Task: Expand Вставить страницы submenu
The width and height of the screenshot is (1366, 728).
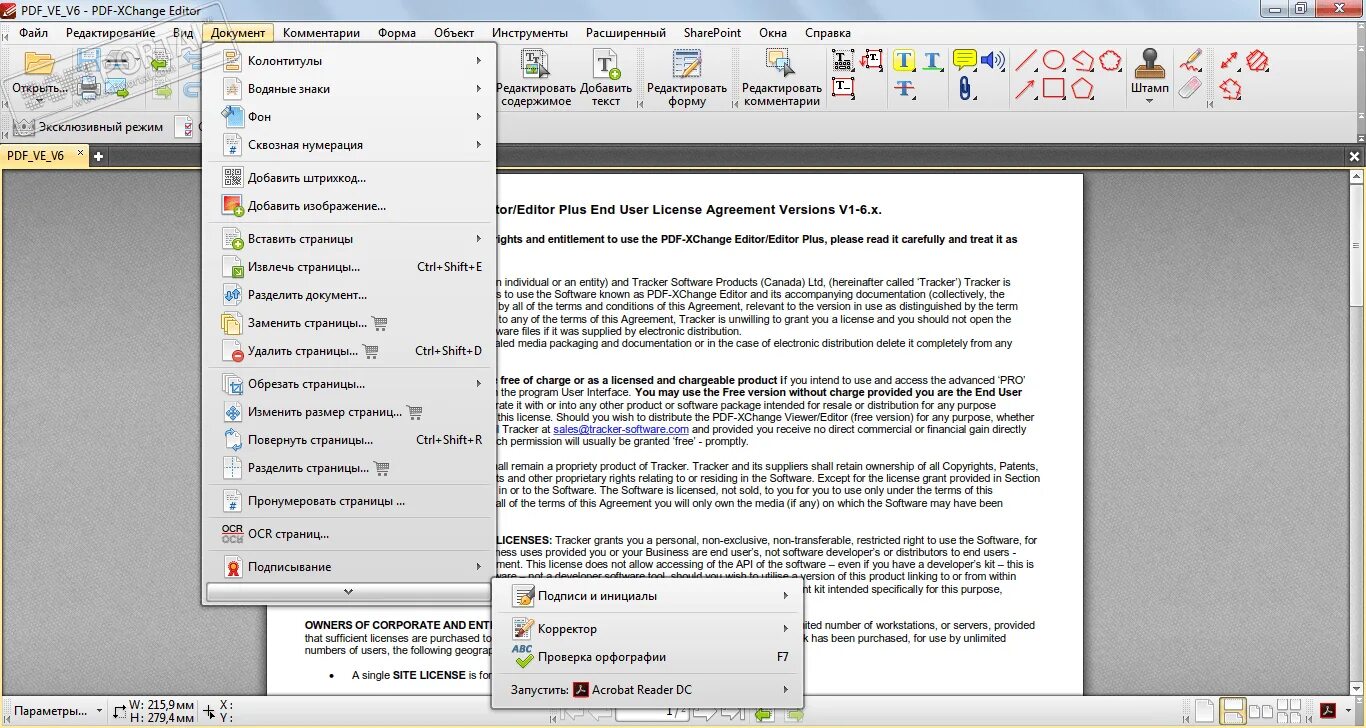Action: (348, 239)
